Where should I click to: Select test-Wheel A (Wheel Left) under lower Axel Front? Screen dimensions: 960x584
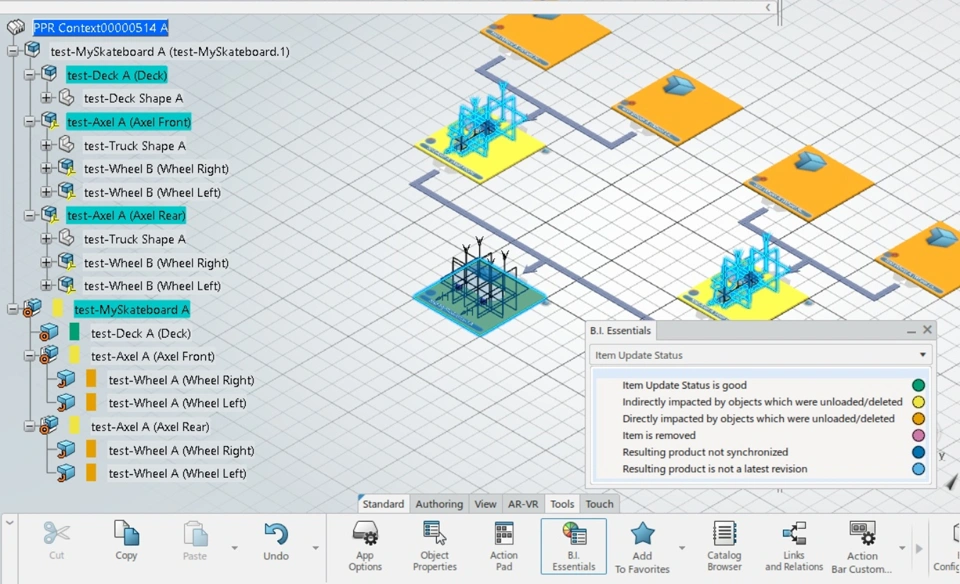coord(178,403)
